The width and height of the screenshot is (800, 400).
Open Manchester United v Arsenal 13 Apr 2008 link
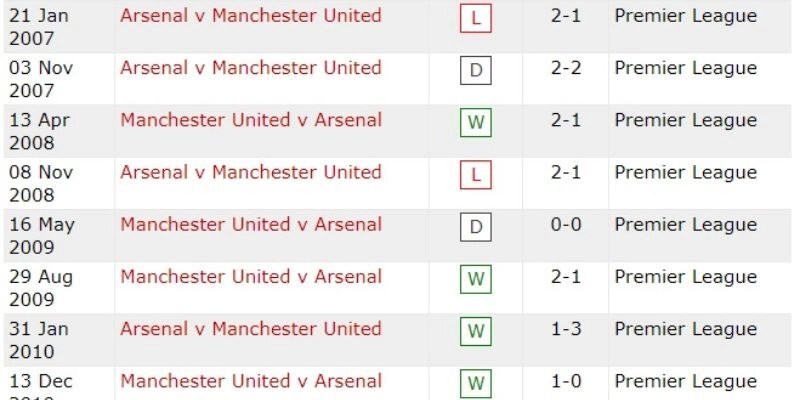pyautogui.click(x=251, y=120)
